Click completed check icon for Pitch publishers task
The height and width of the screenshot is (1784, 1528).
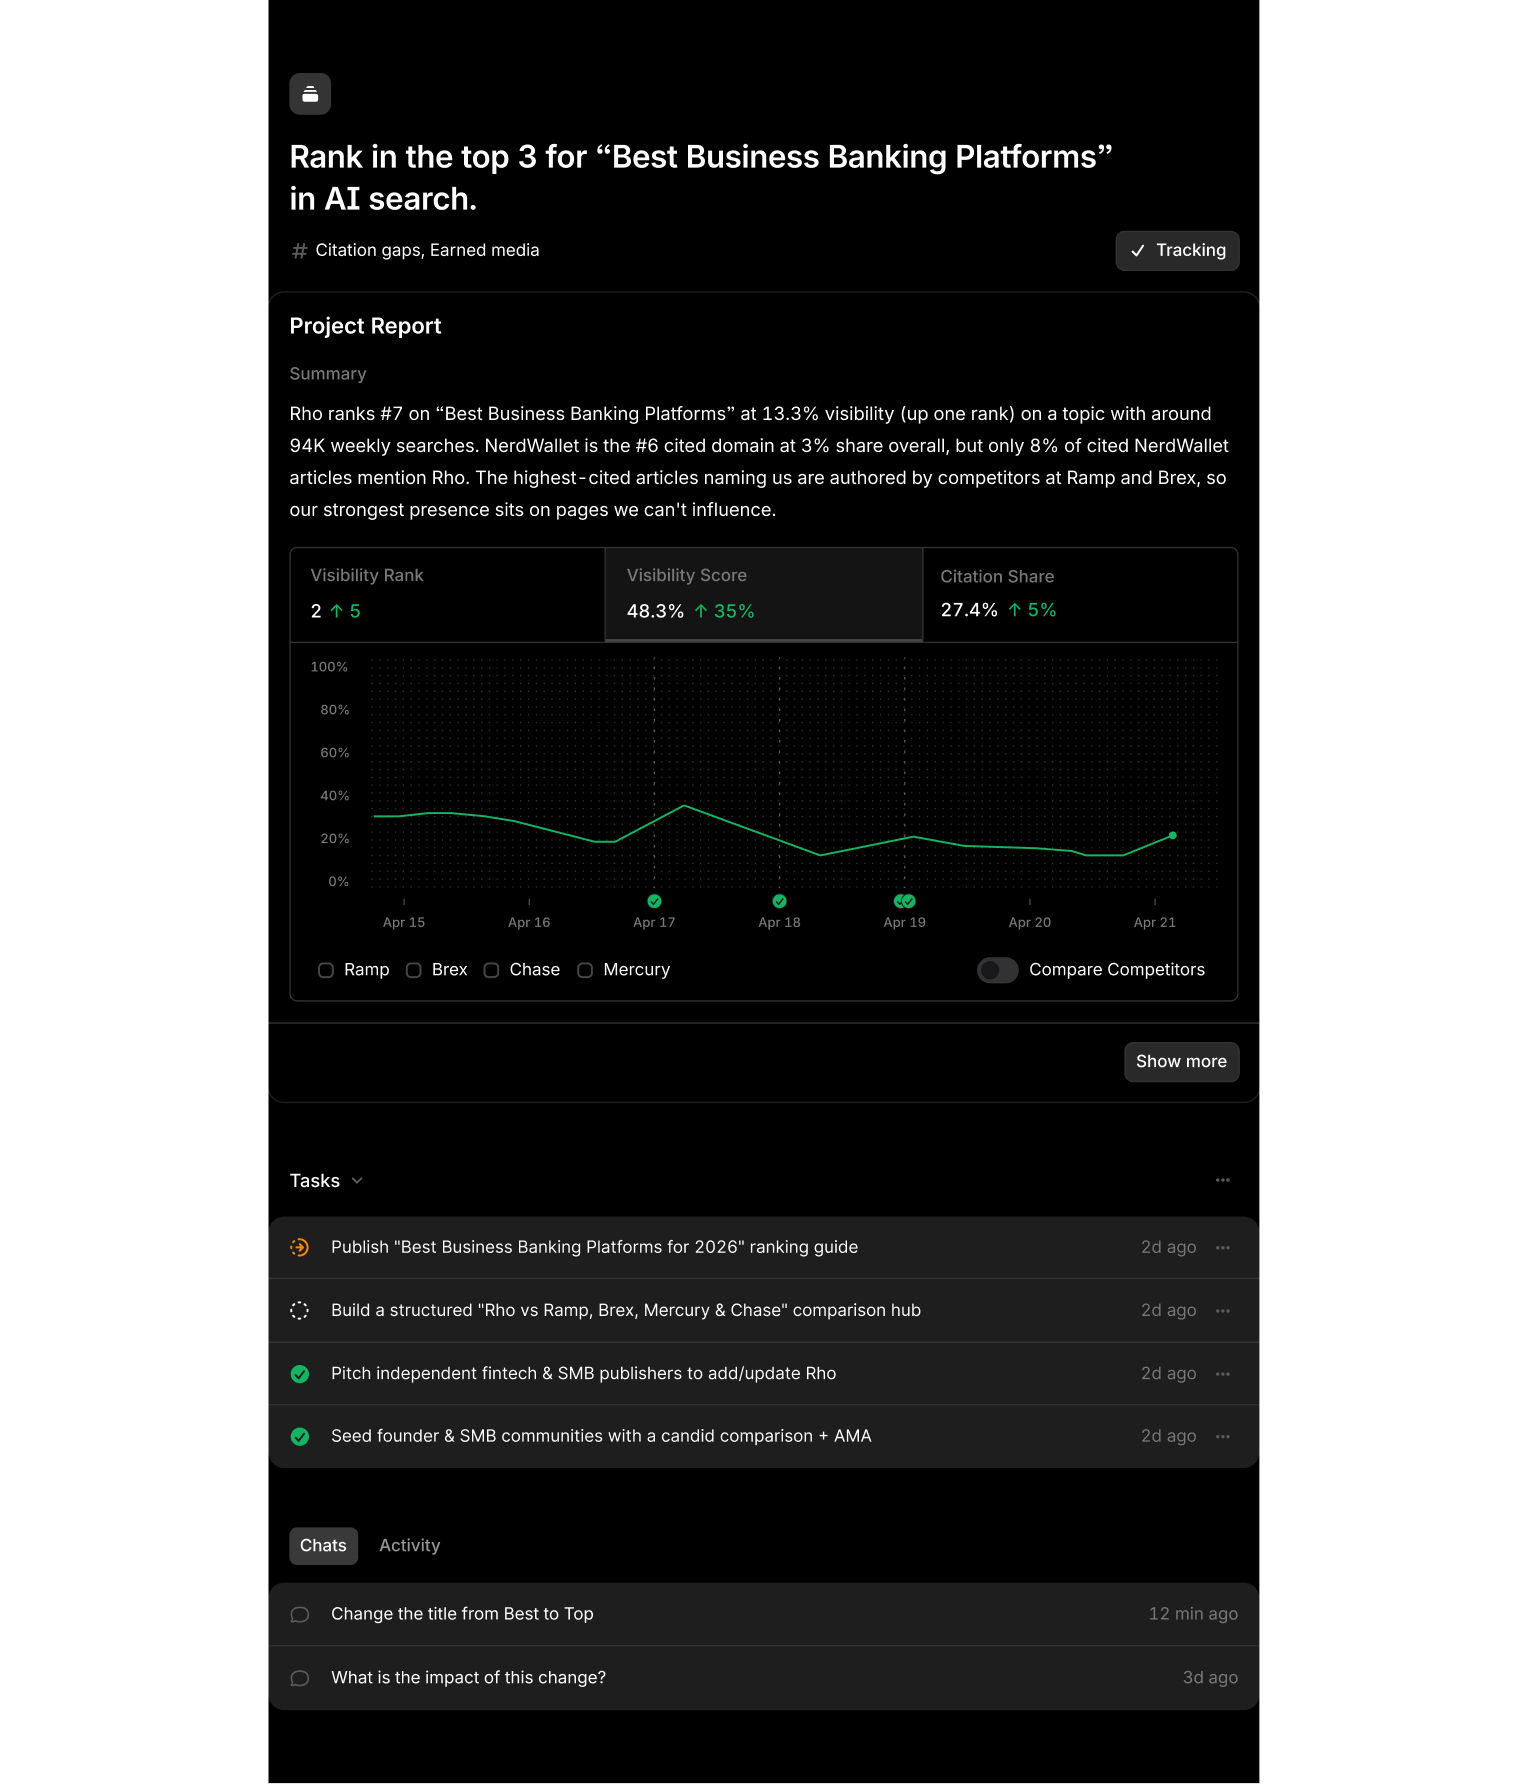[299, 1374]
